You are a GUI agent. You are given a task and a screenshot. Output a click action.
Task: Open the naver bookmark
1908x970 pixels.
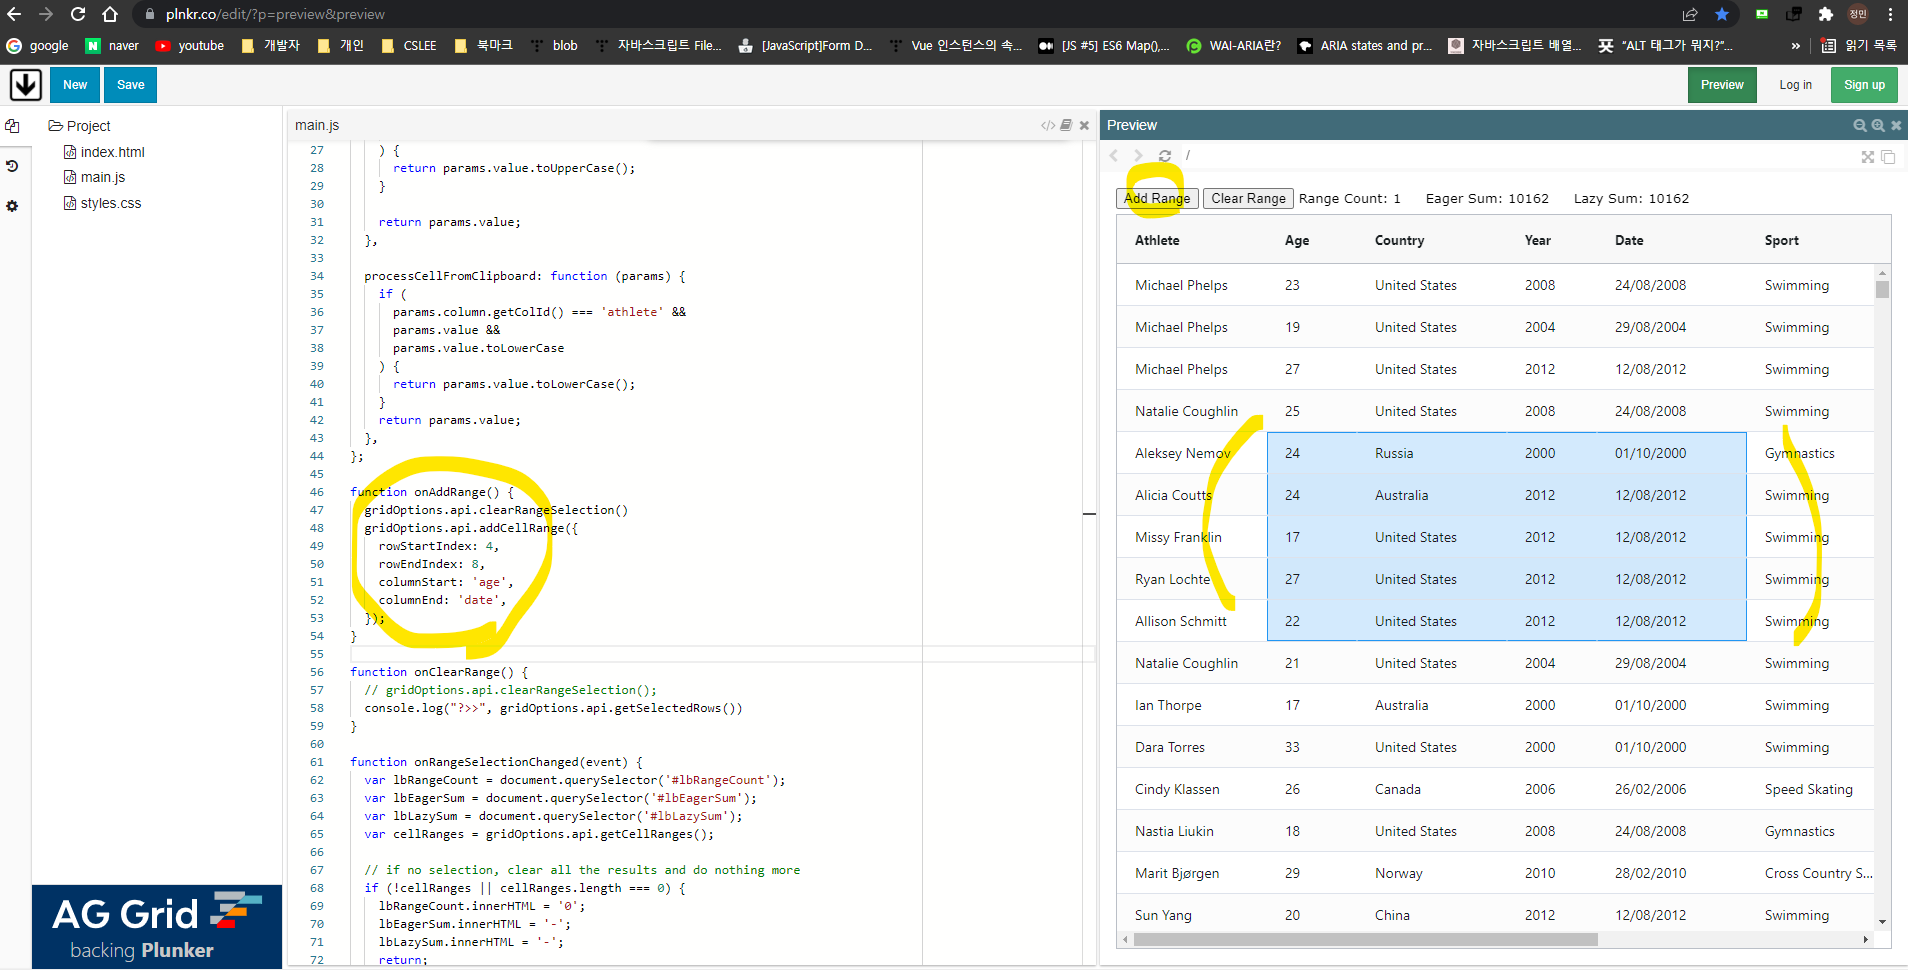(x=112, y=45)
